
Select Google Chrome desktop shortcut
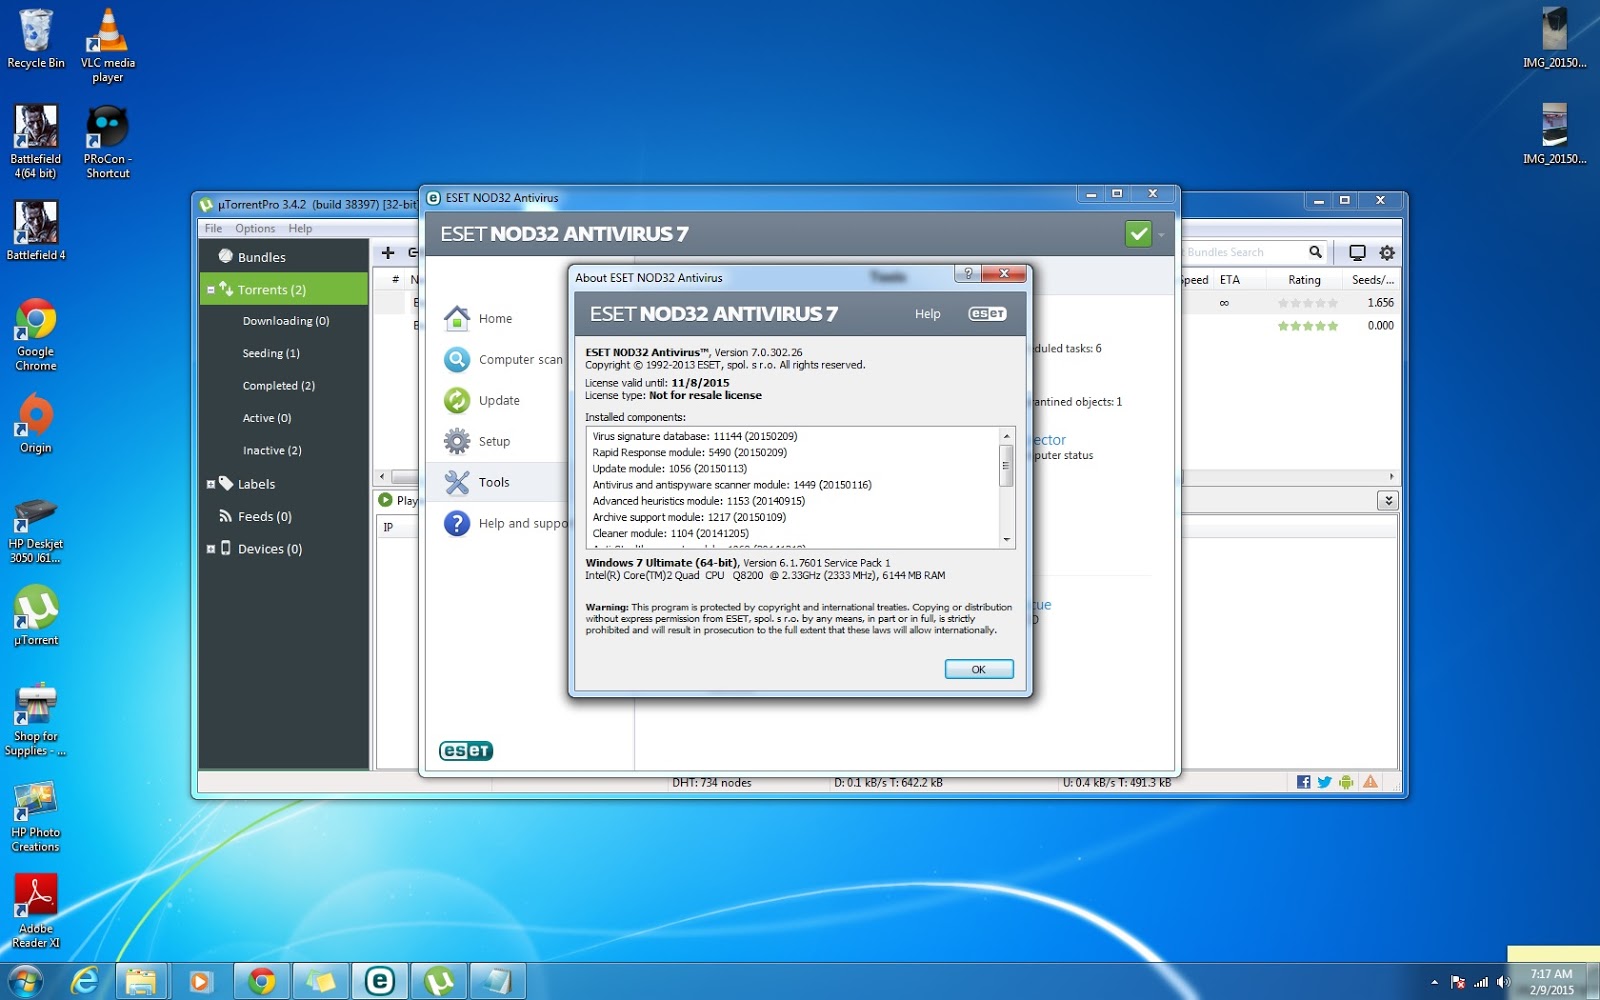pyautogui.click(x=36, y=335)
